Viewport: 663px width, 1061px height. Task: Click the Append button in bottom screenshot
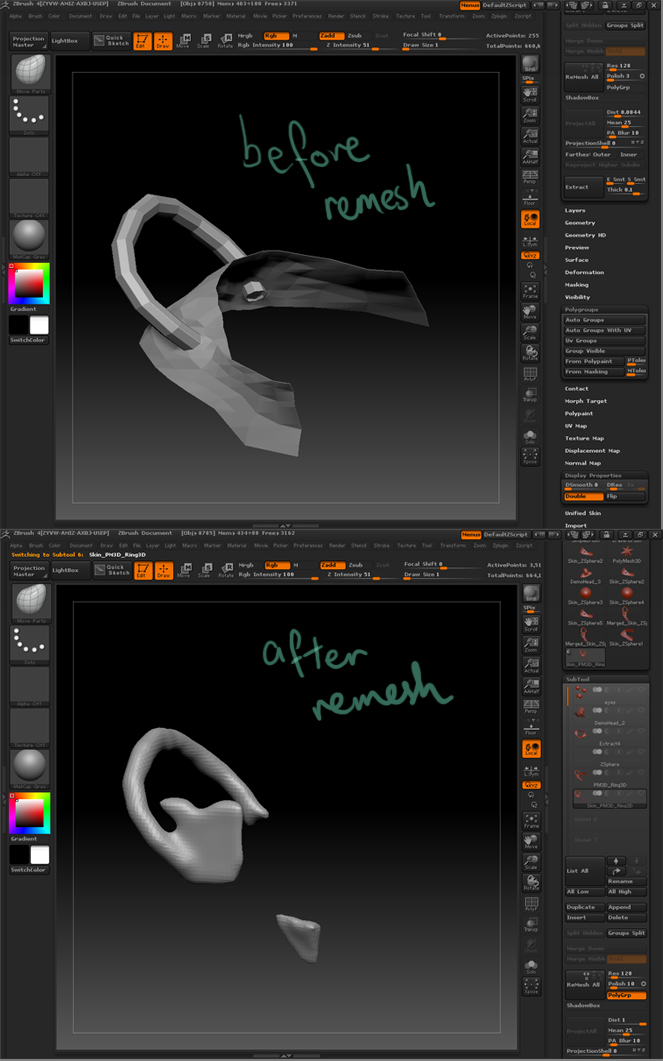pos(626,907)
